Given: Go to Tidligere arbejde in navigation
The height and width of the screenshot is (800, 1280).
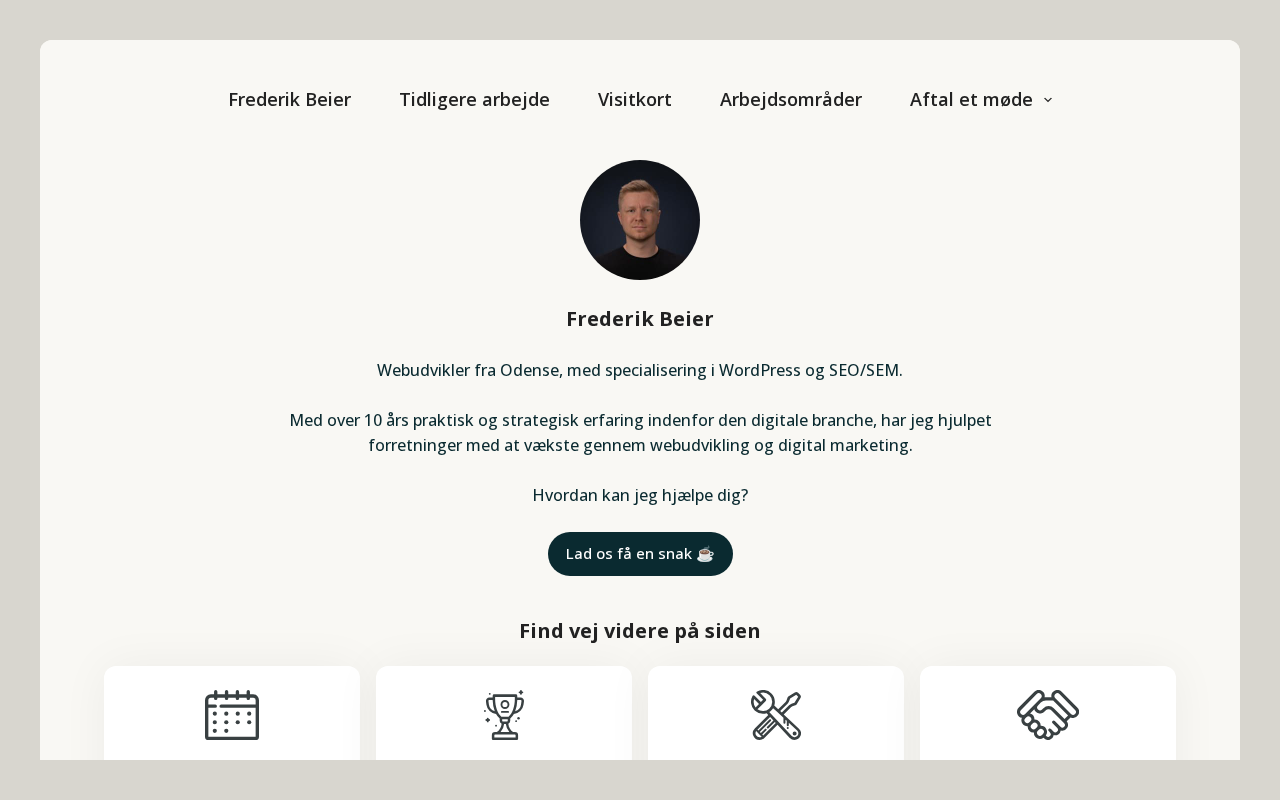Looking at the screenshot, I should (474, 100).
